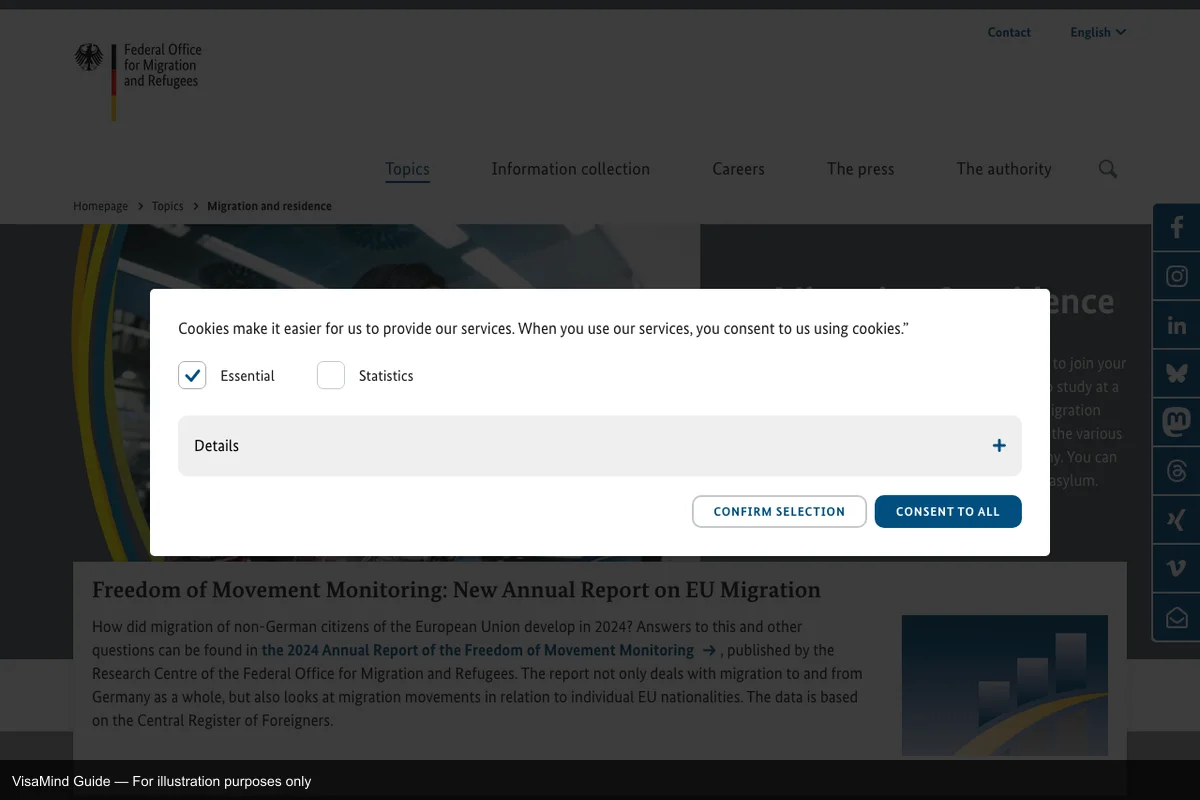Click the Homepage breadcrumb link
Screen dimensions: 1200x800
coord(100,206)
